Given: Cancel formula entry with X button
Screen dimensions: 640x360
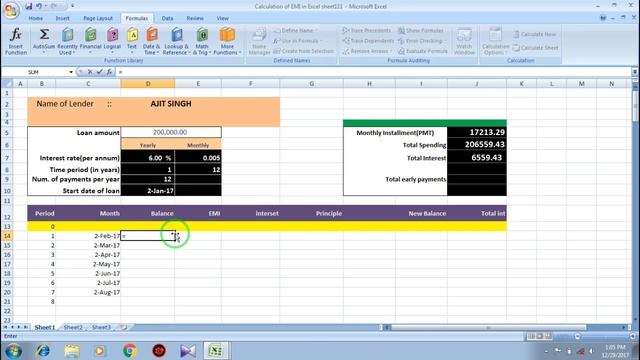Looking at the screenshot, I should coord(90,72).
